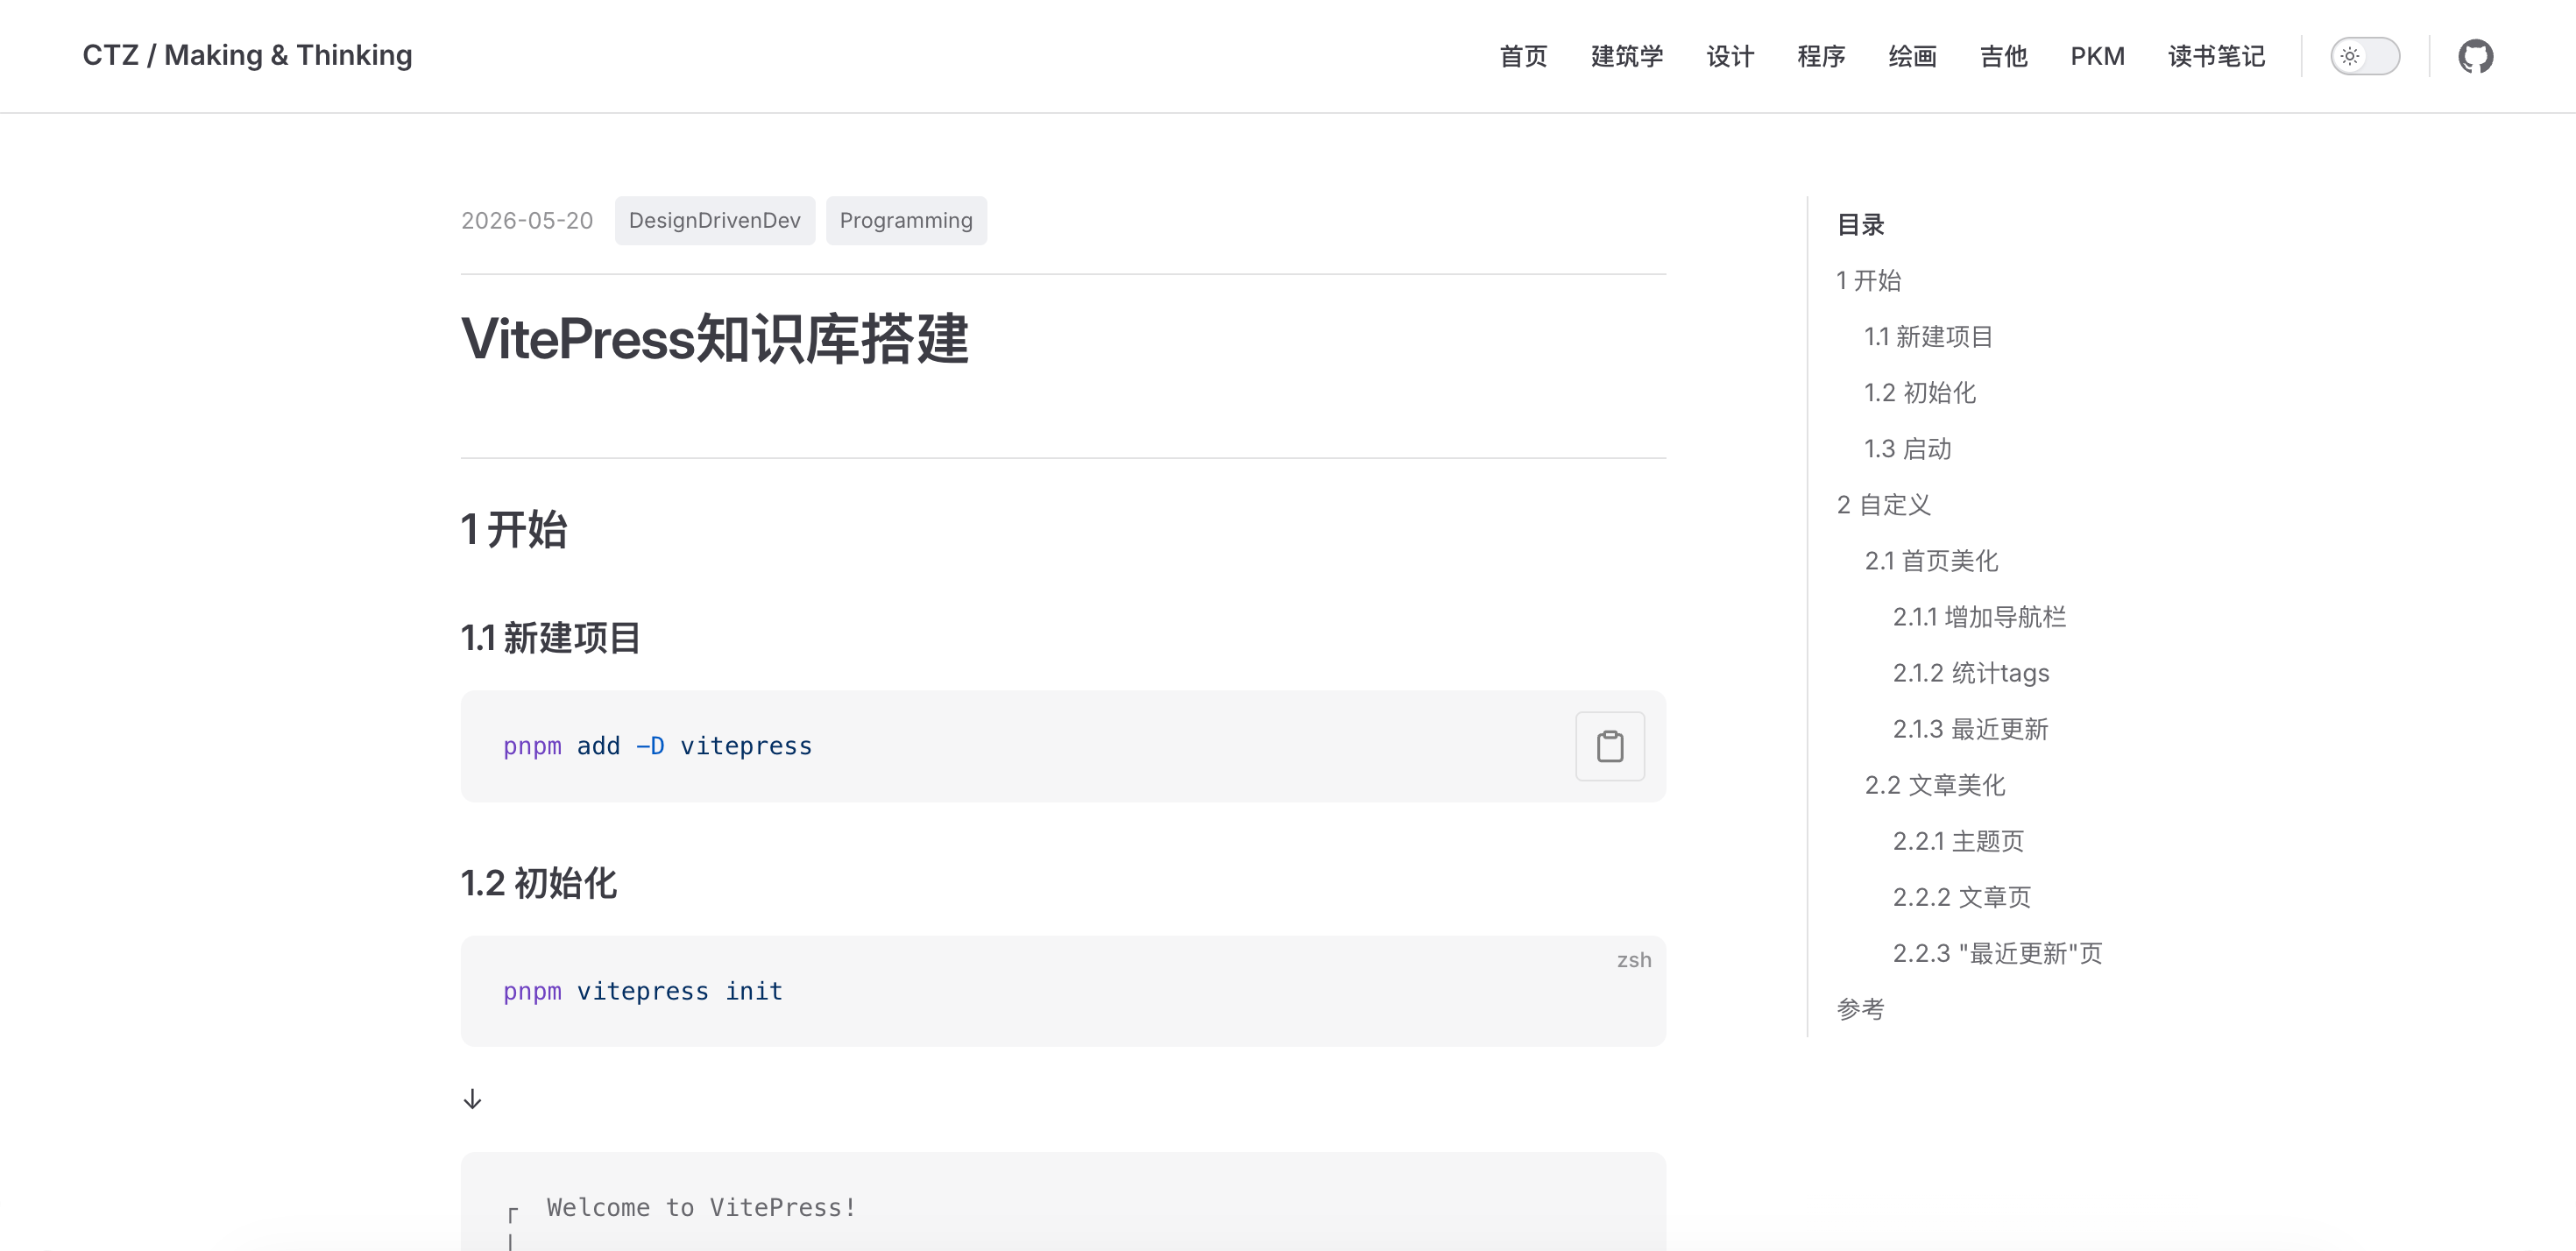The image size is (2576, 1251).
Task: Click the 1.1 新建项目 subheading
Action: tap(550, 637)
